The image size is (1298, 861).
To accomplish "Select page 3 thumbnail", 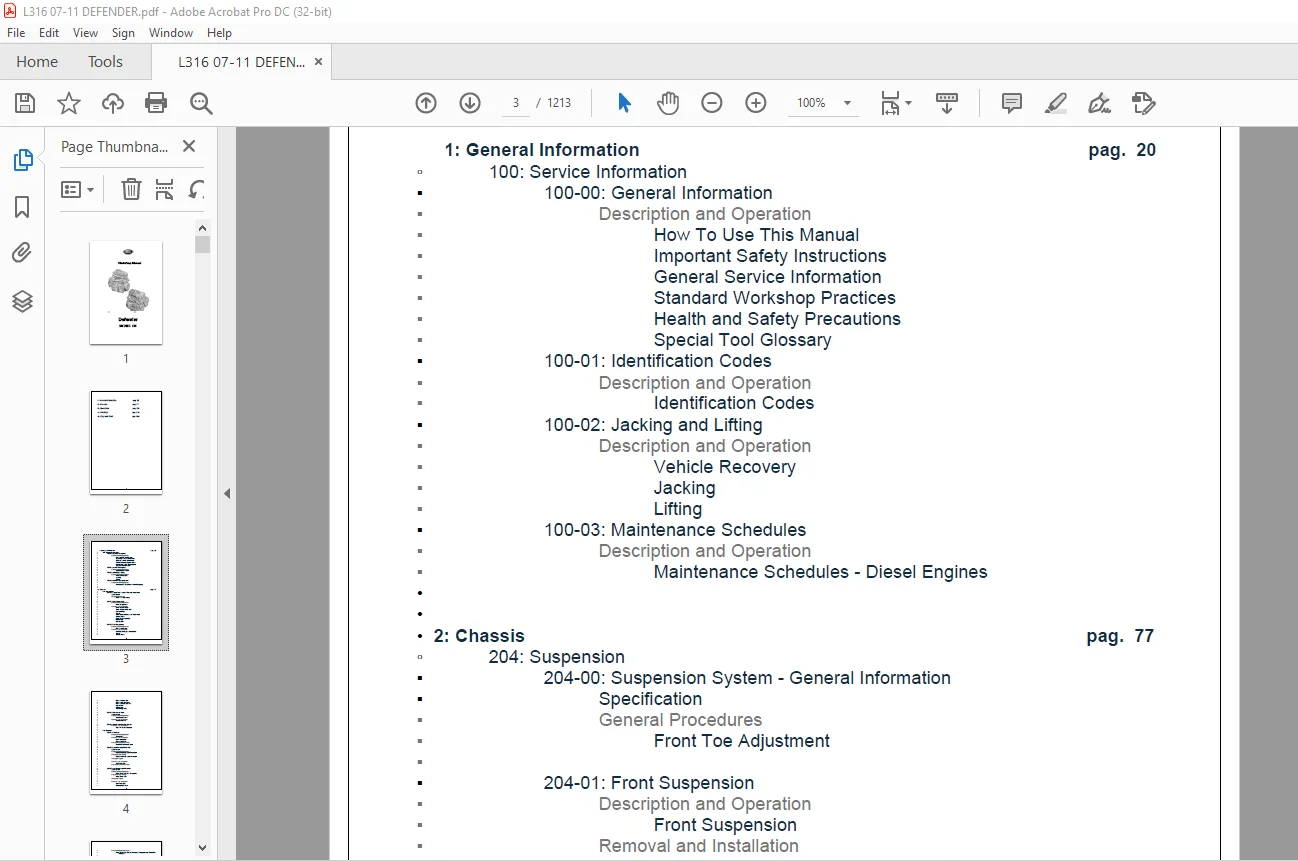I will coord(126,591).
